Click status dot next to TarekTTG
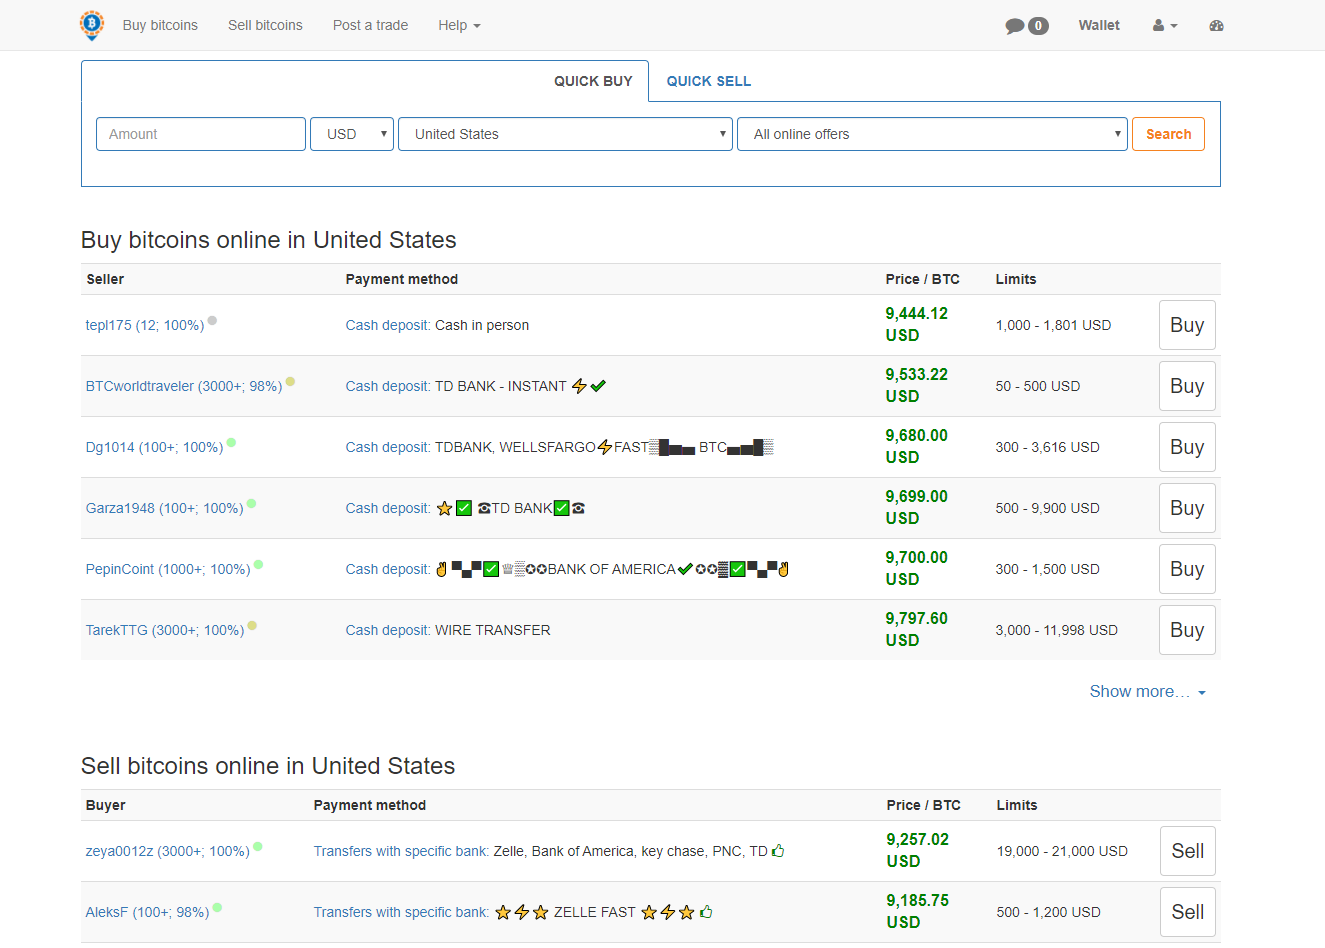This screenshot has width=1325, height=948. pyautogui.click(x=252, y=626)
